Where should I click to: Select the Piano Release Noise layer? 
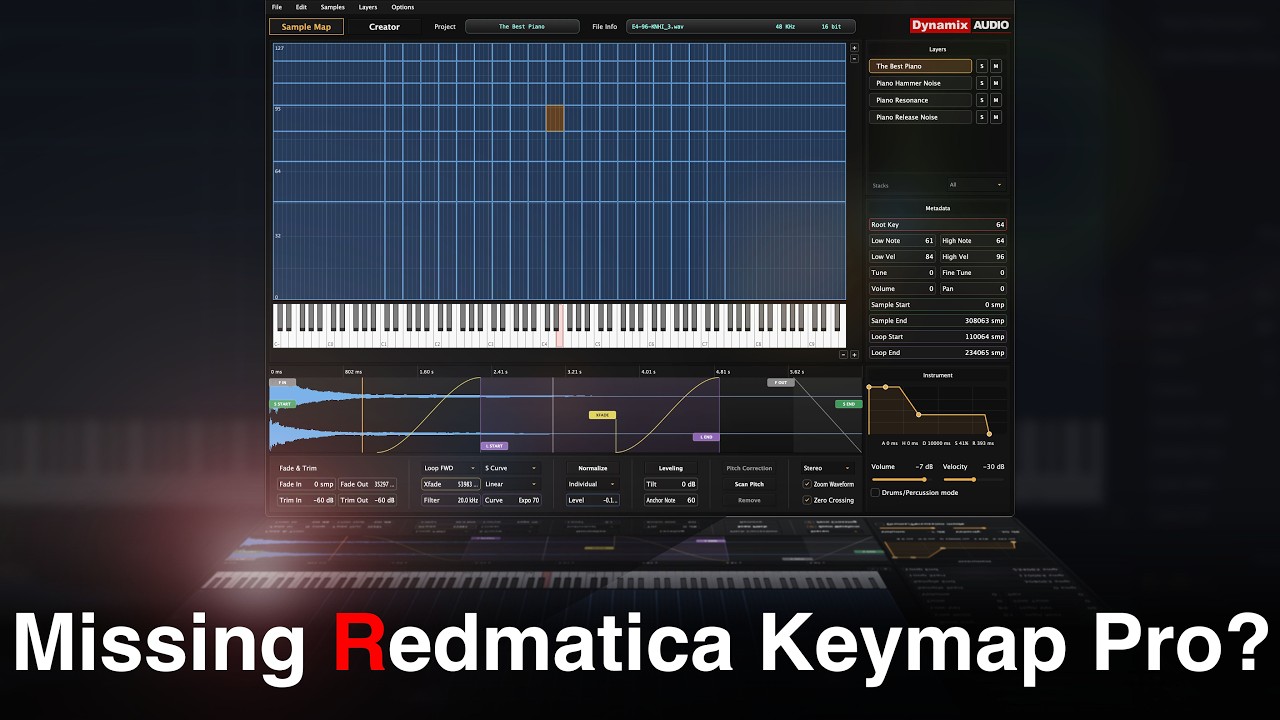click(920, 117)
